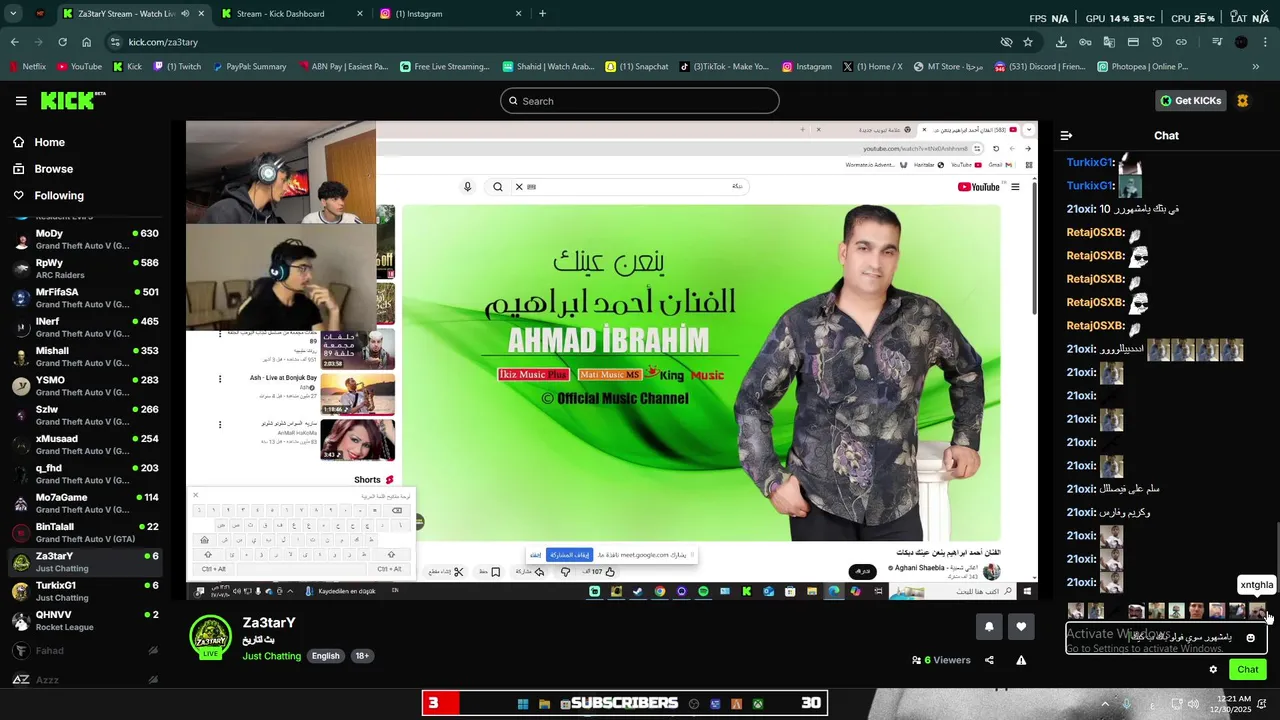Click the Za3tarY channel avatar with the LIVE badge

coord(210,637)
